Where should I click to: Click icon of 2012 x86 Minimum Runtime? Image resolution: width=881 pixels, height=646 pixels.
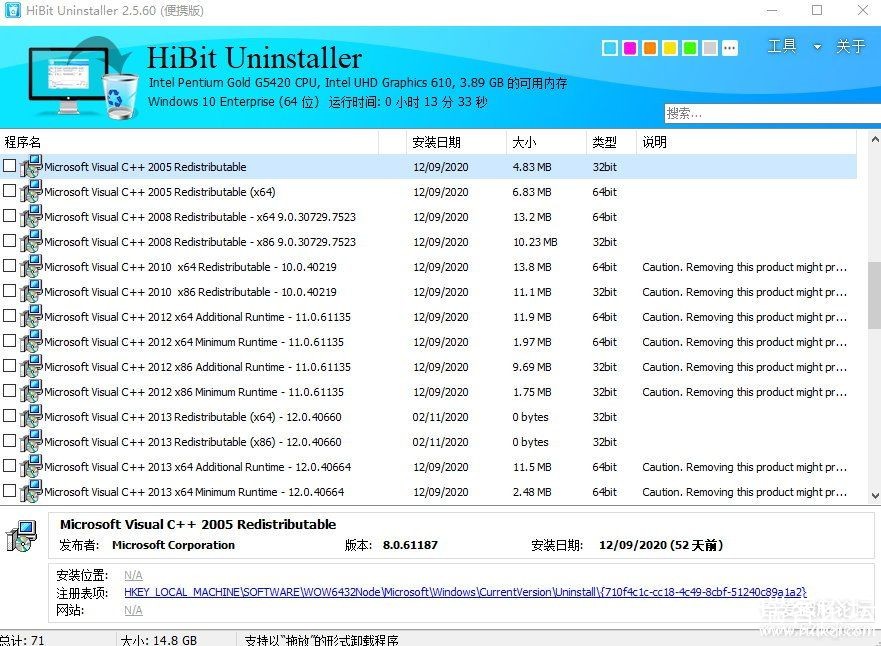(x=31, y=392)
